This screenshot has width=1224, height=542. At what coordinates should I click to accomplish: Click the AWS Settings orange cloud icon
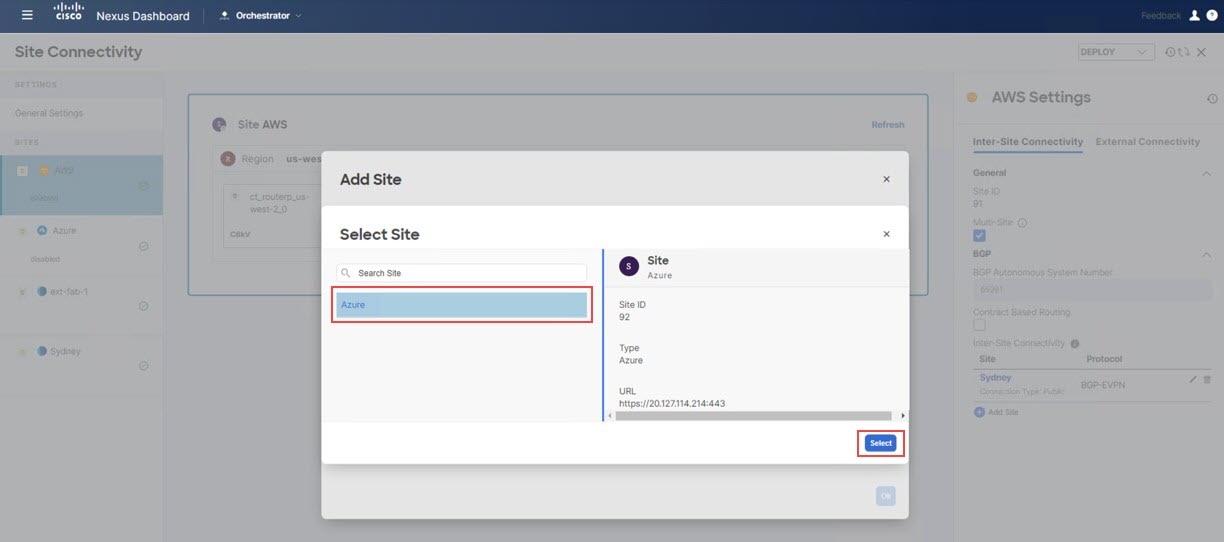tap(972, 98)
